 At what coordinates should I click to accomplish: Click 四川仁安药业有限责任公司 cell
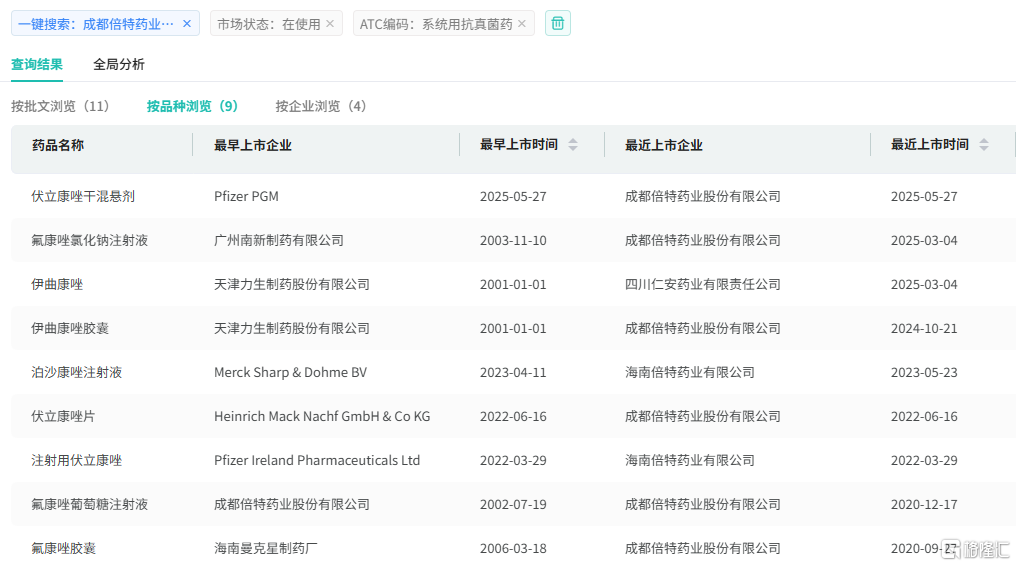click(702, 284)
